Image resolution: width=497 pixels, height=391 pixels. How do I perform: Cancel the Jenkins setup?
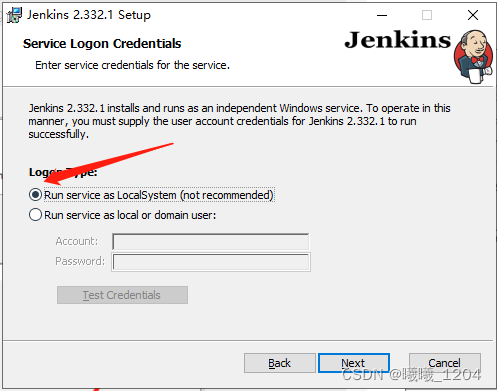[x=445, y=363]
